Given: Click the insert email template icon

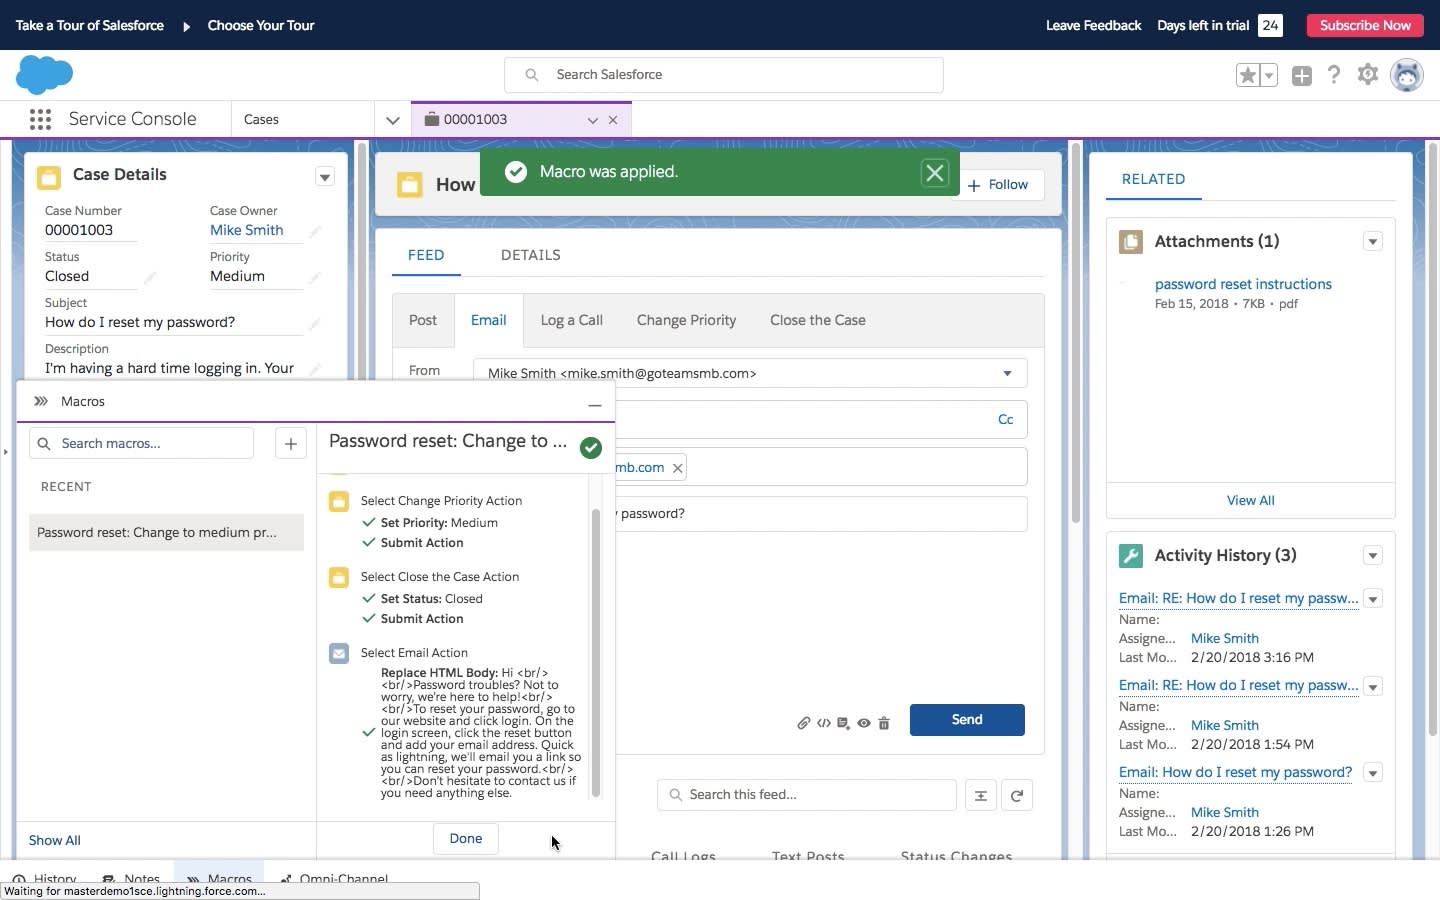Looking at the screenshot, I should [x=843, y=723].
